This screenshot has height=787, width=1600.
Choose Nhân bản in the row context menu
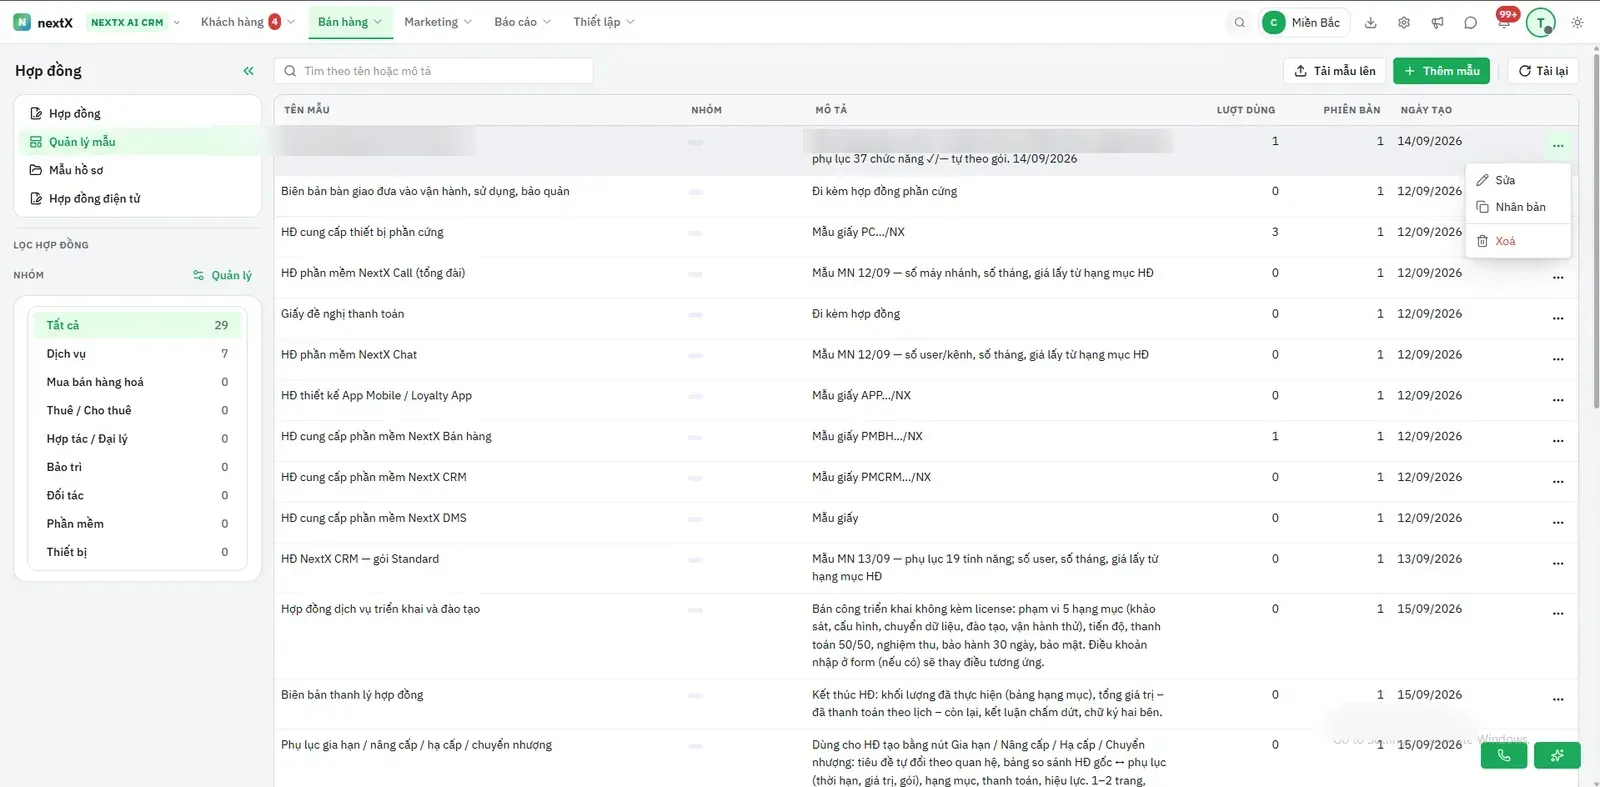click(x=1518, y=207)
